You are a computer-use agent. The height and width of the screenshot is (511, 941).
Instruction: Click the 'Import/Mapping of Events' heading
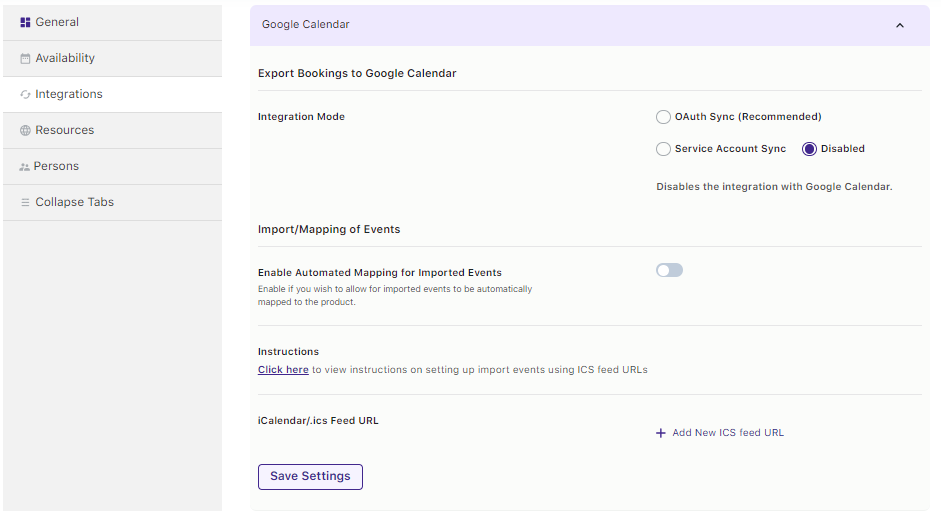point(329,229)
